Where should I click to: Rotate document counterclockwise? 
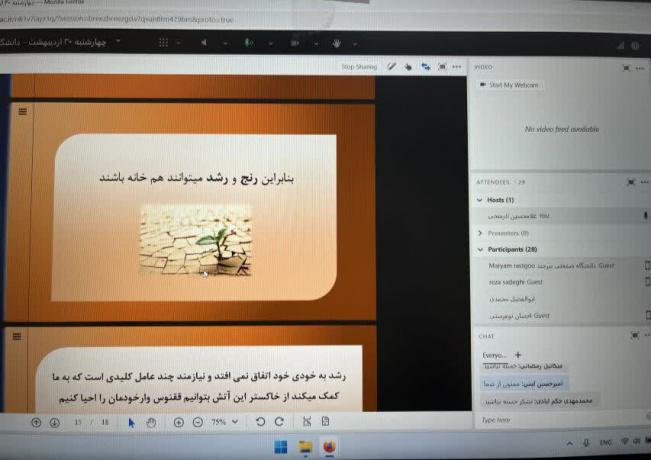261,422
